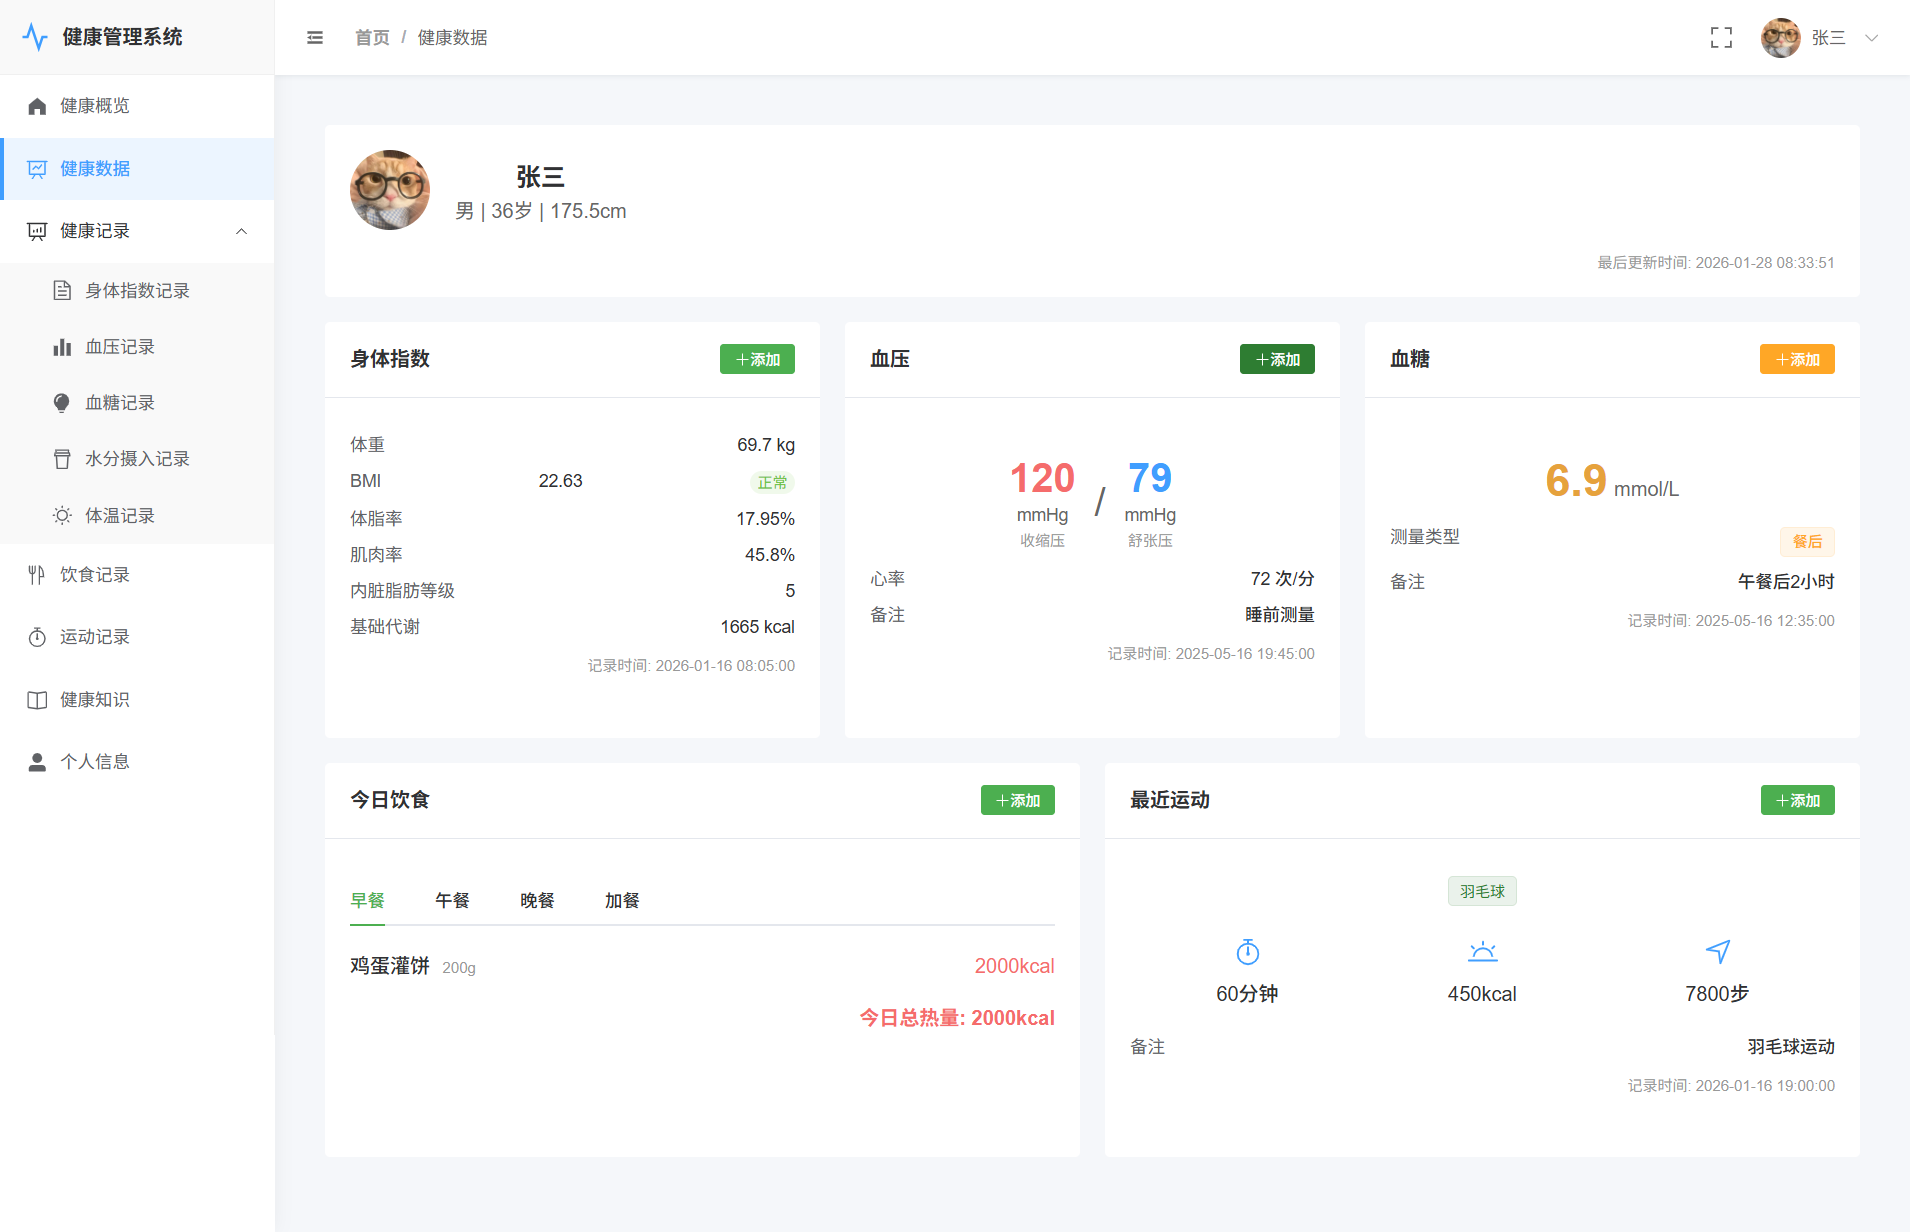Click the large cat profile avatar
The width and height of the screenshot is (1910, 1232).
point(390,190)
